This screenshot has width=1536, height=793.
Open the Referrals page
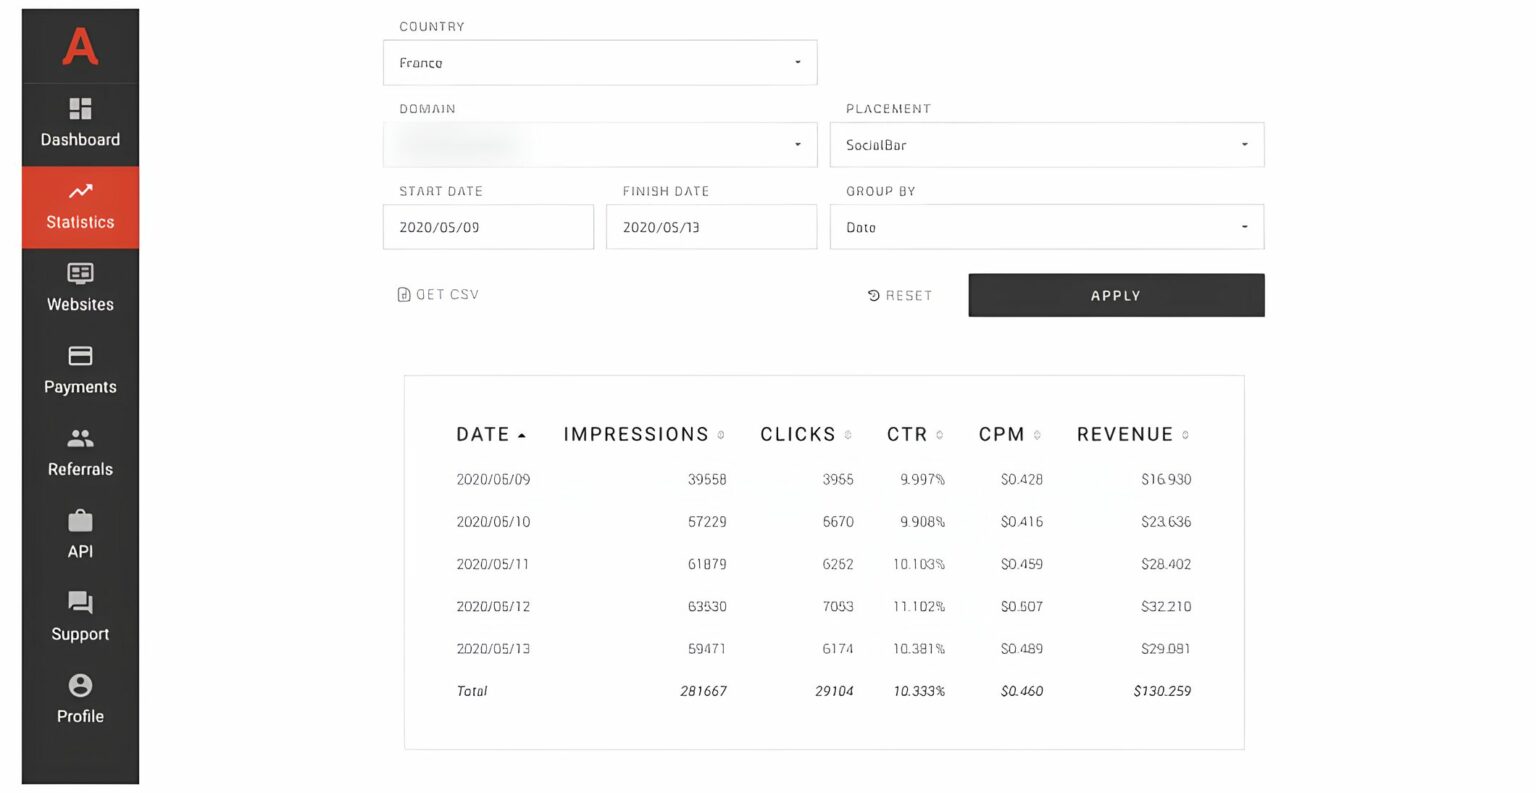pos(80,455)
